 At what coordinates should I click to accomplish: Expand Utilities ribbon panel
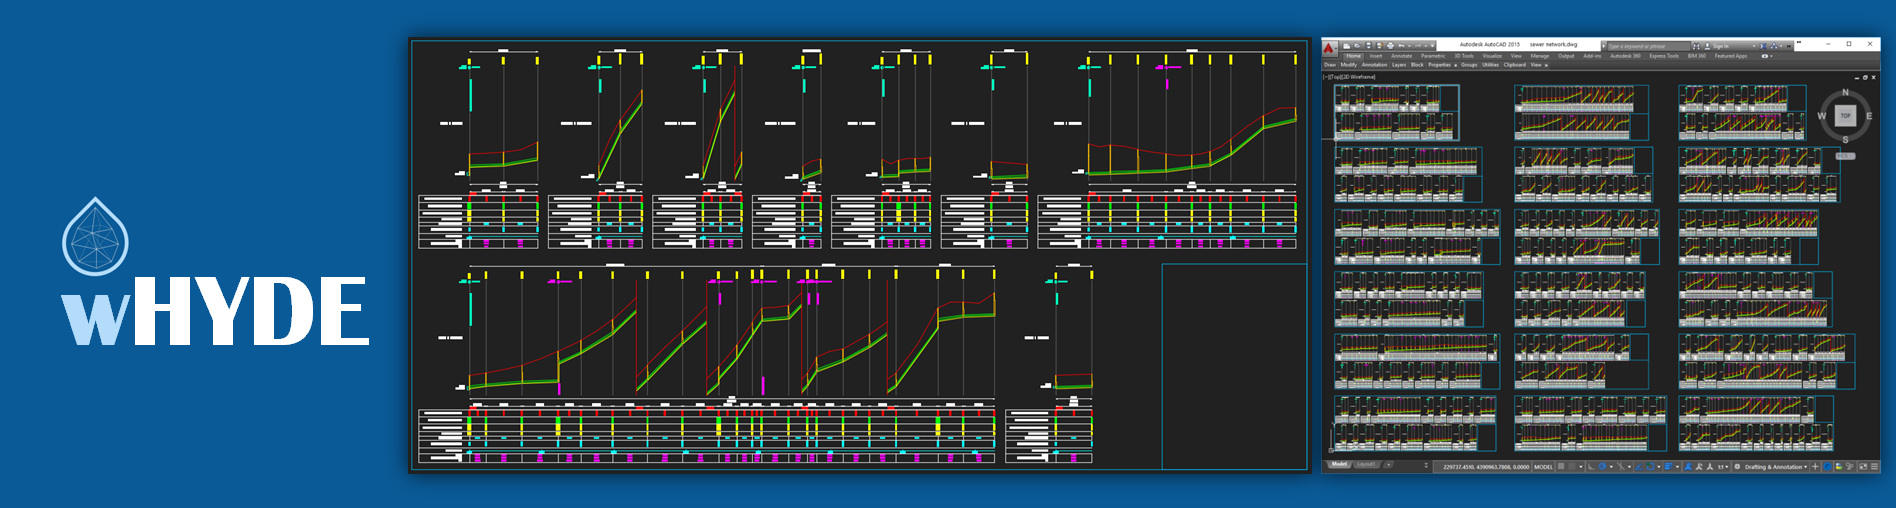(1490, 65)
